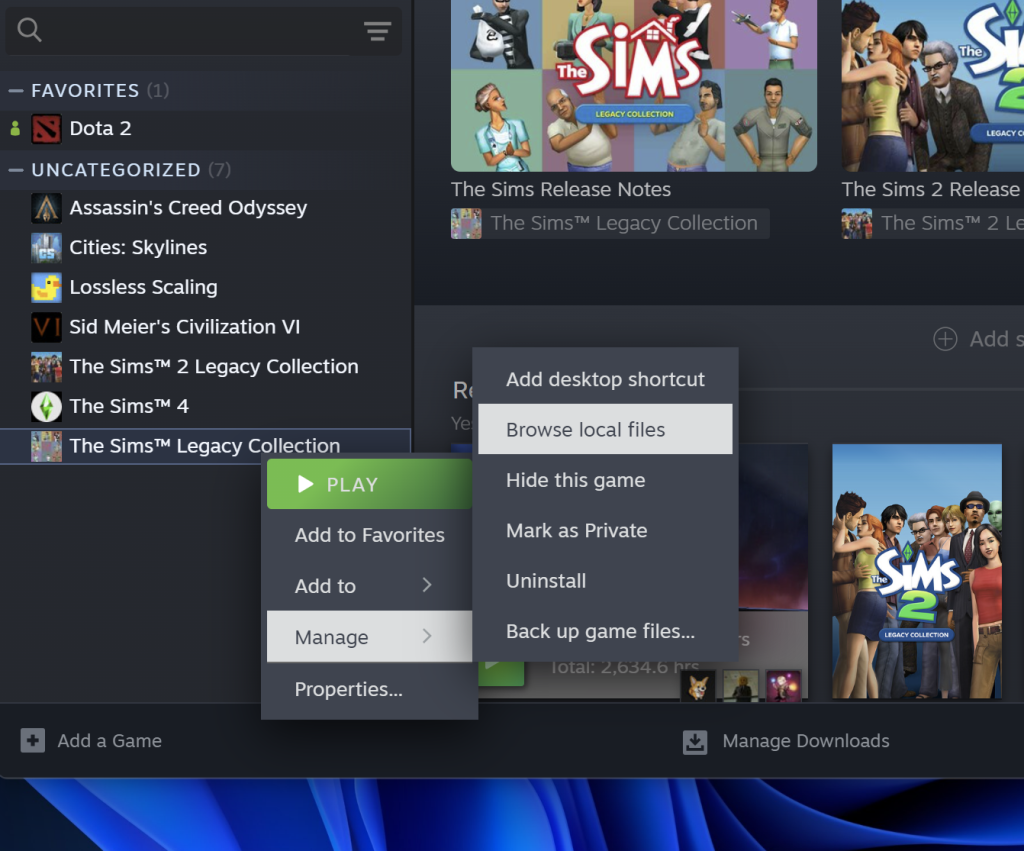The image size is (1024, 851).
Task: Select Cities: Skylines in library
Action: pyautogui.click(x=138, y=248)
